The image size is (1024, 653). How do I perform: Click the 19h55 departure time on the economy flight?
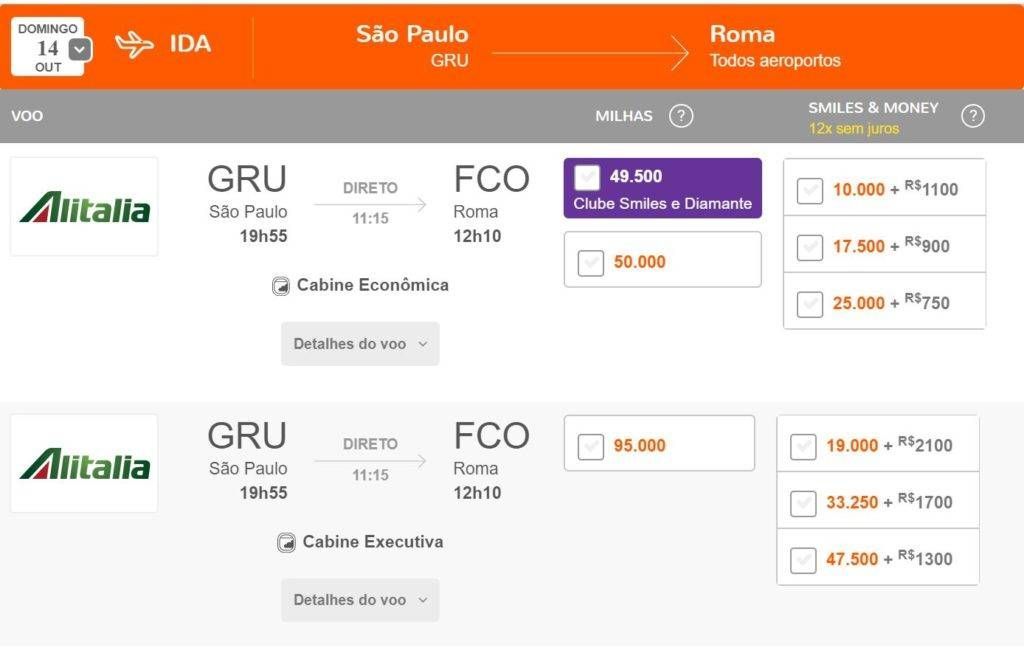click(264, 236)
